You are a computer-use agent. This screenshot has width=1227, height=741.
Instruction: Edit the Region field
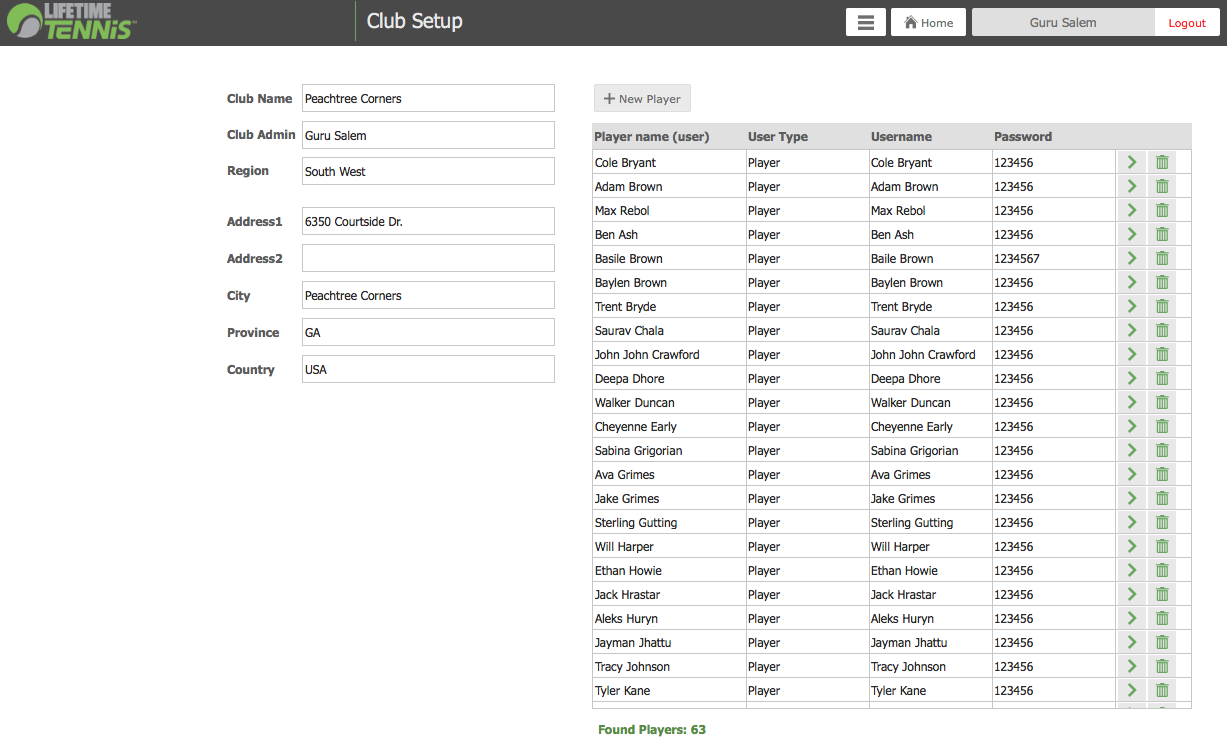[428, 171]
